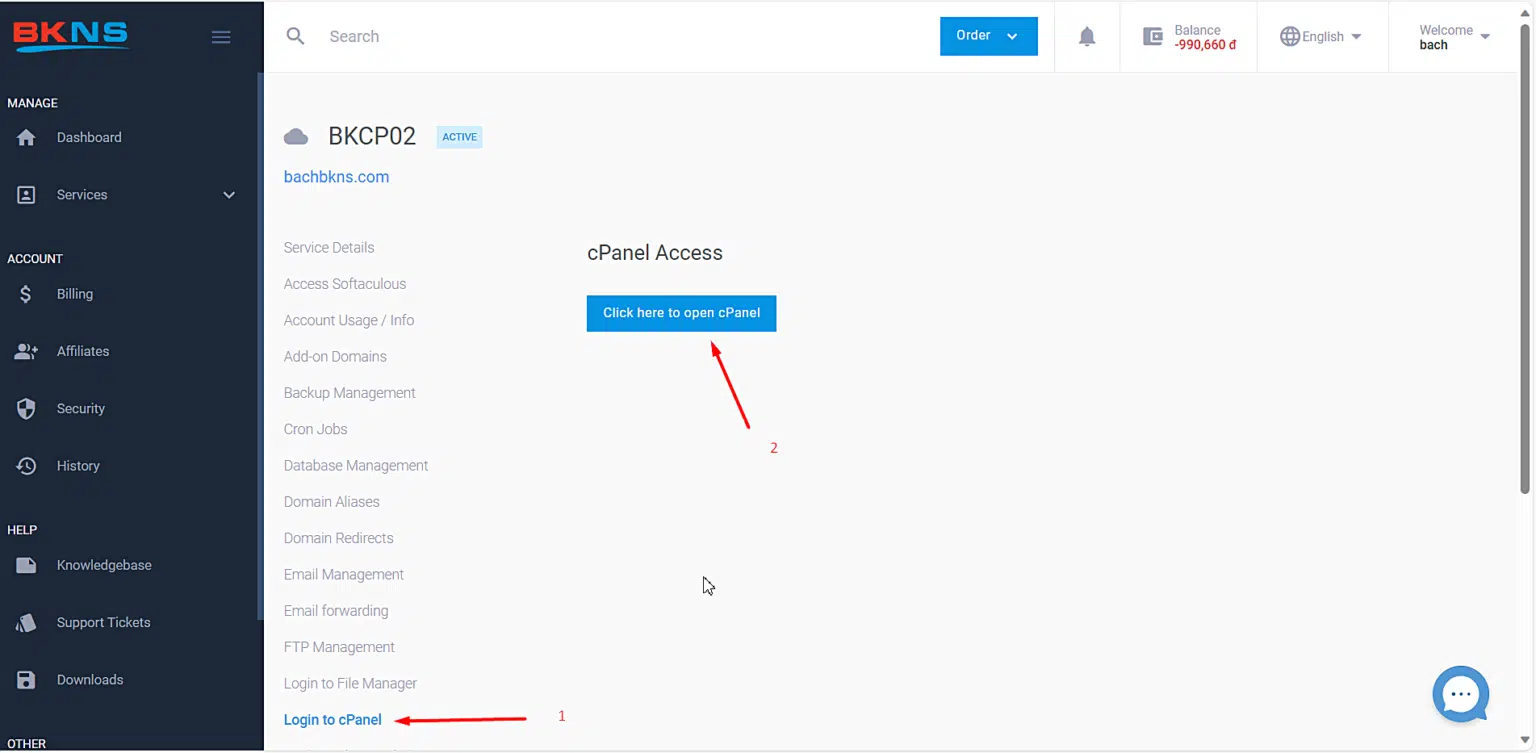Select Email forwarding link
This screenshot has width=1536, height=753.
coord(336,611)
